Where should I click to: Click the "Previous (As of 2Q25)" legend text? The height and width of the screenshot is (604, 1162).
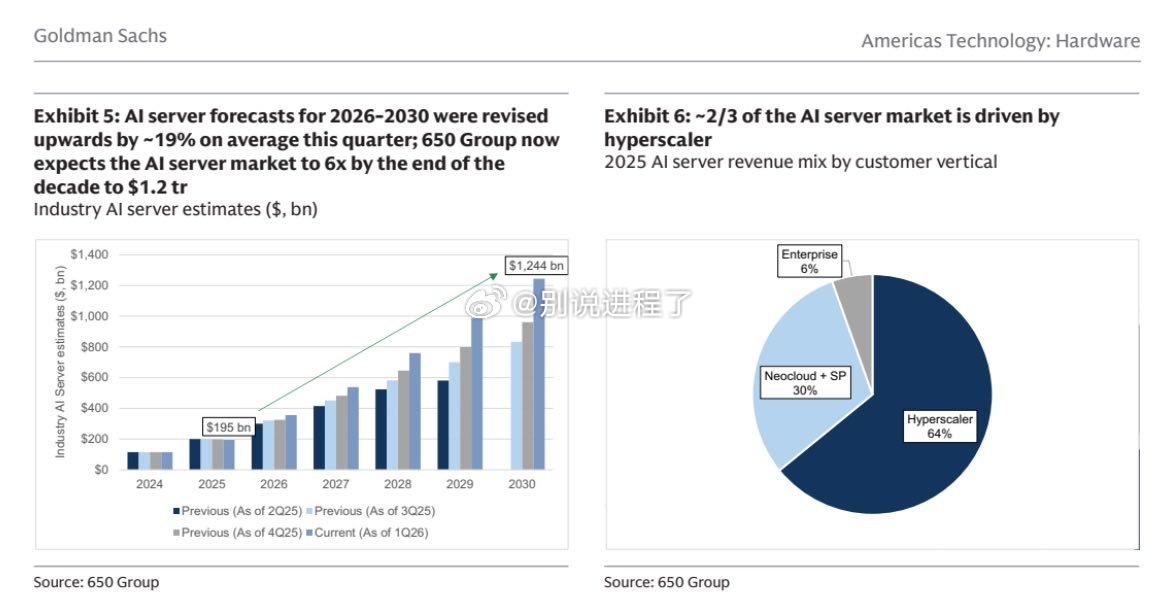[x=242, y=511]
